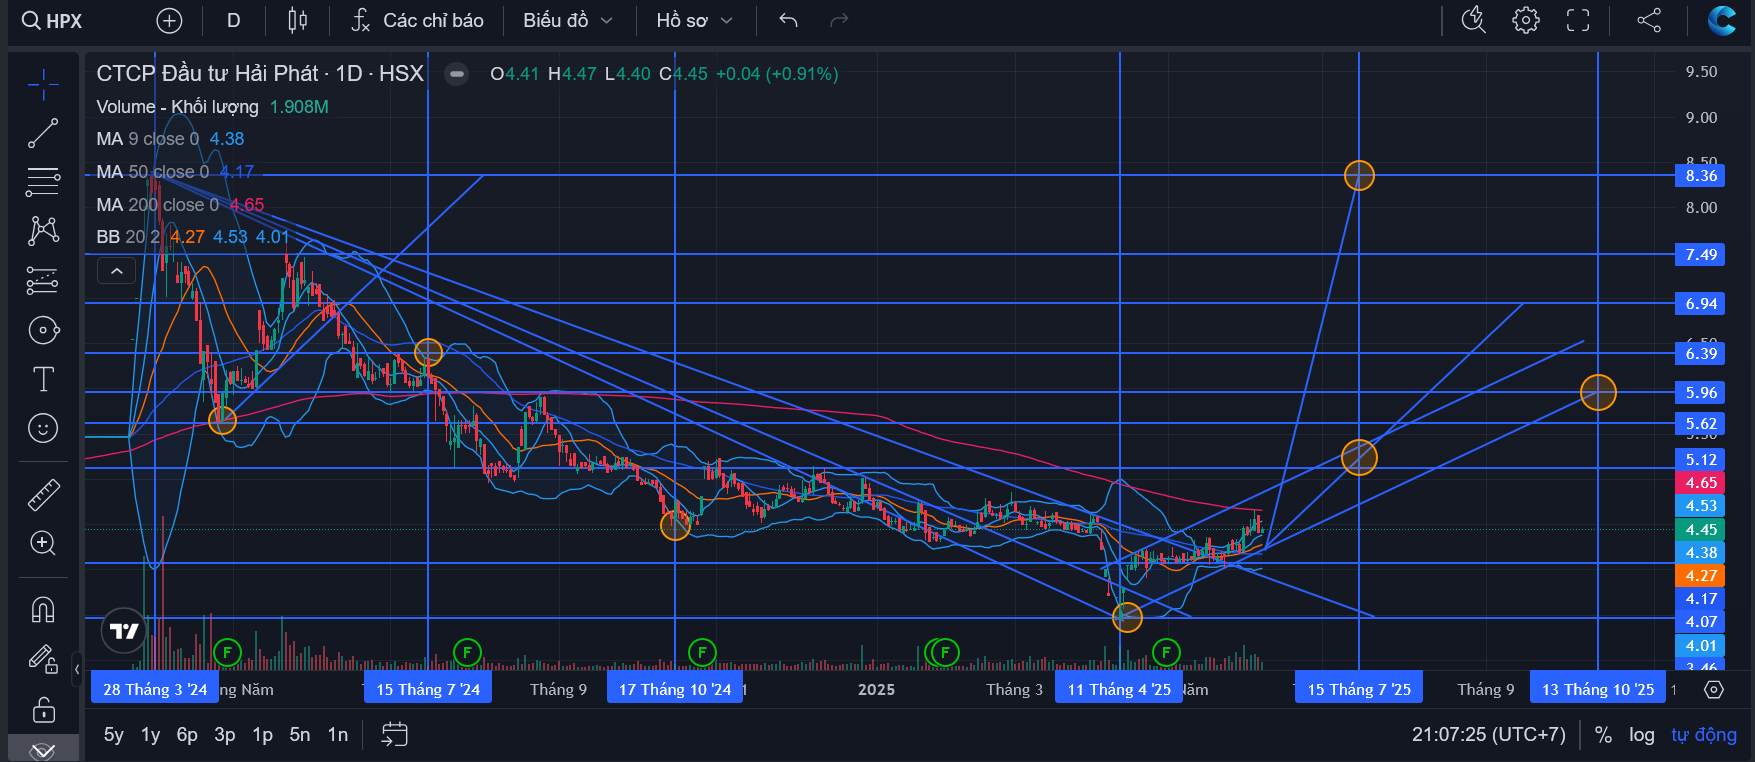Select the forecasting and measurement tool
The image size is (1755, 762).
point(43,281)
